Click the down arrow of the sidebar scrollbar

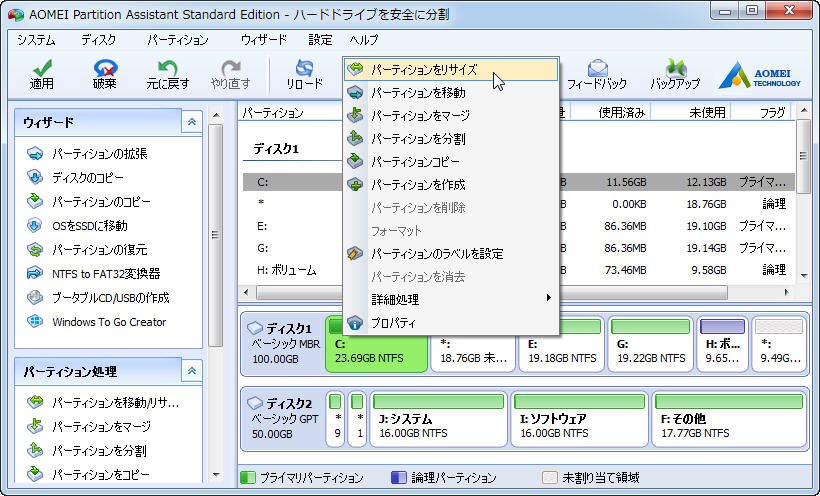point(215,475)
